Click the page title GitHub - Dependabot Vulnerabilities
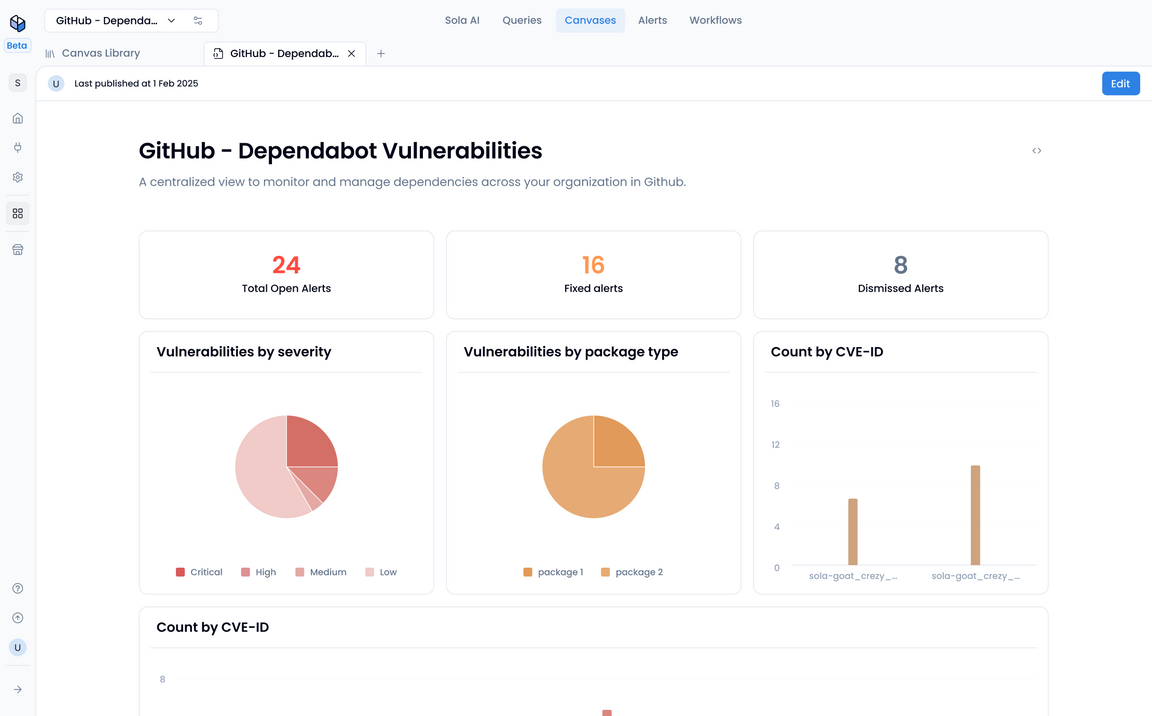1152x716 pixels. [340, 151]
